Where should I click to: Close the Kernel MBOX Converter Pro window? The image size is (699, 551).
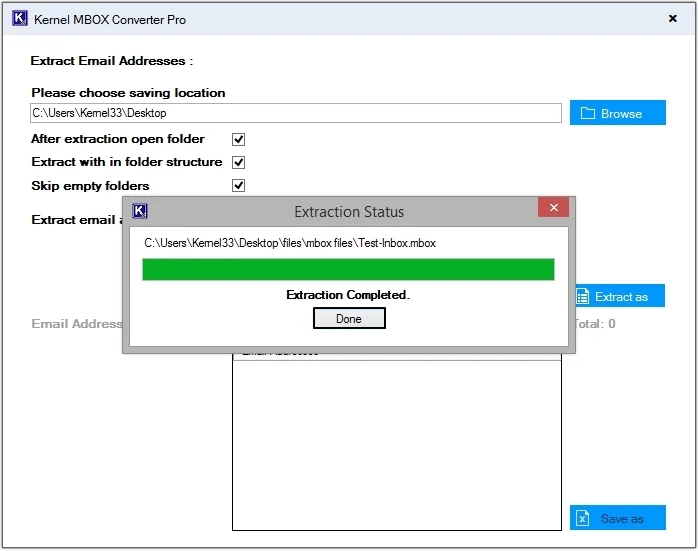coord(673,18)
